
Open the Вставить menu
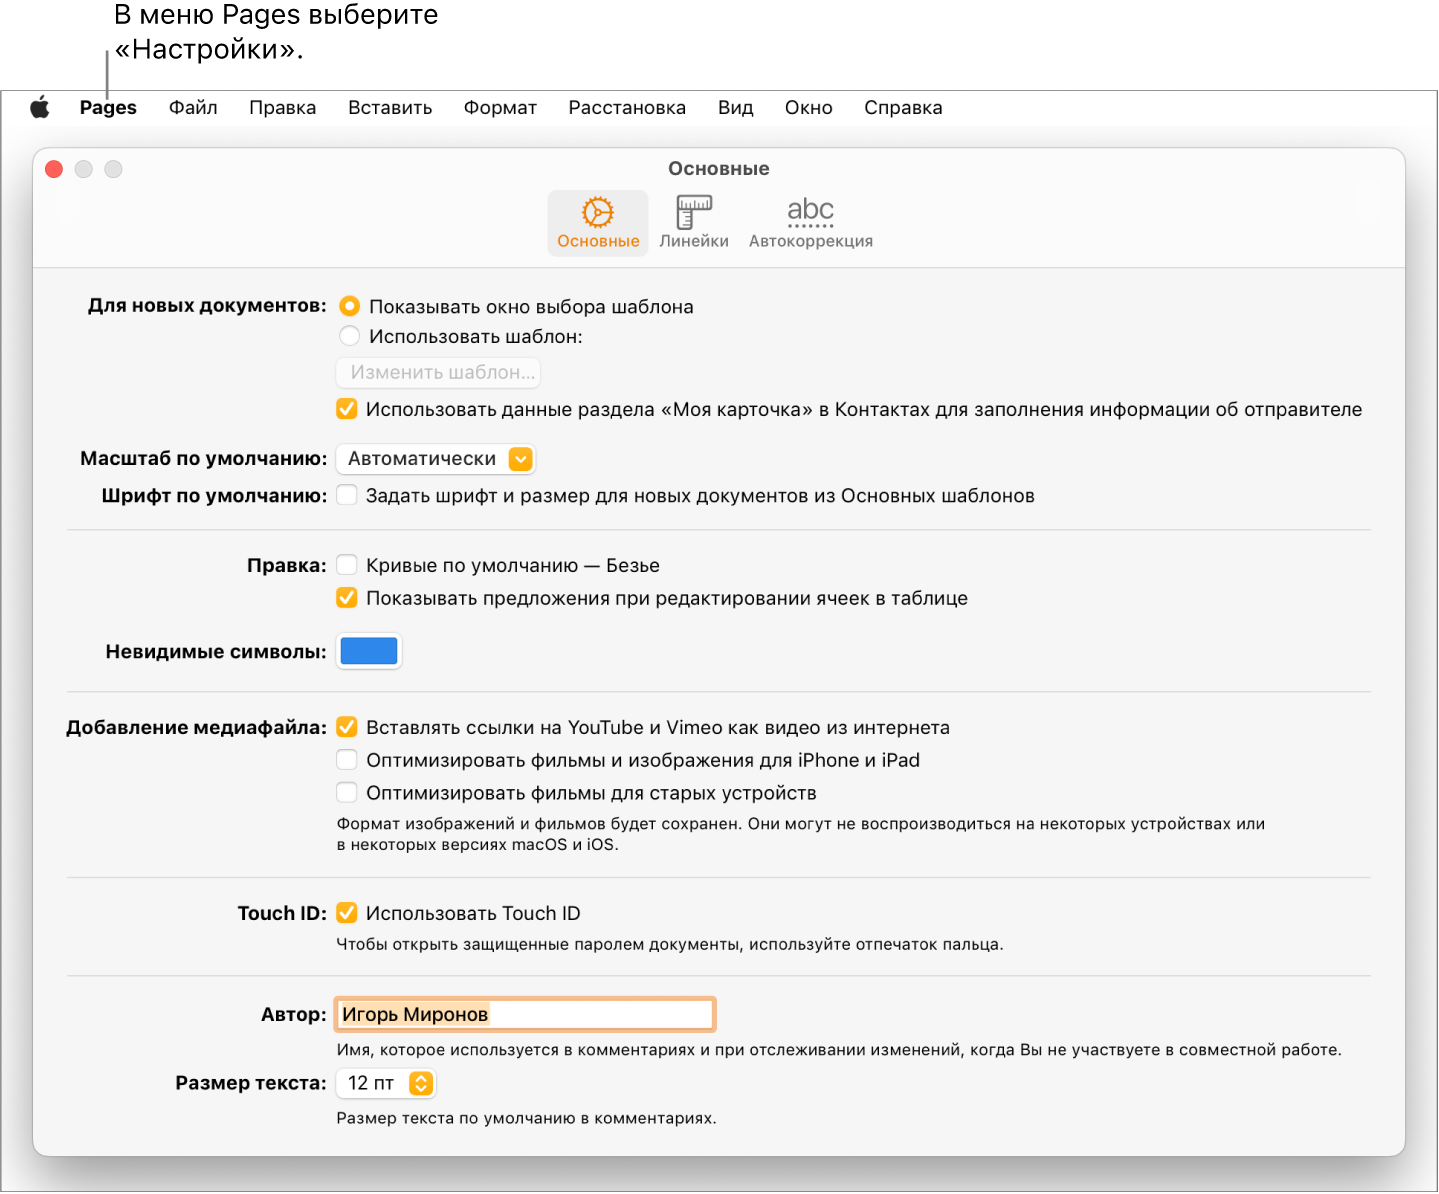pyautogui.click(x=390, y=108)
